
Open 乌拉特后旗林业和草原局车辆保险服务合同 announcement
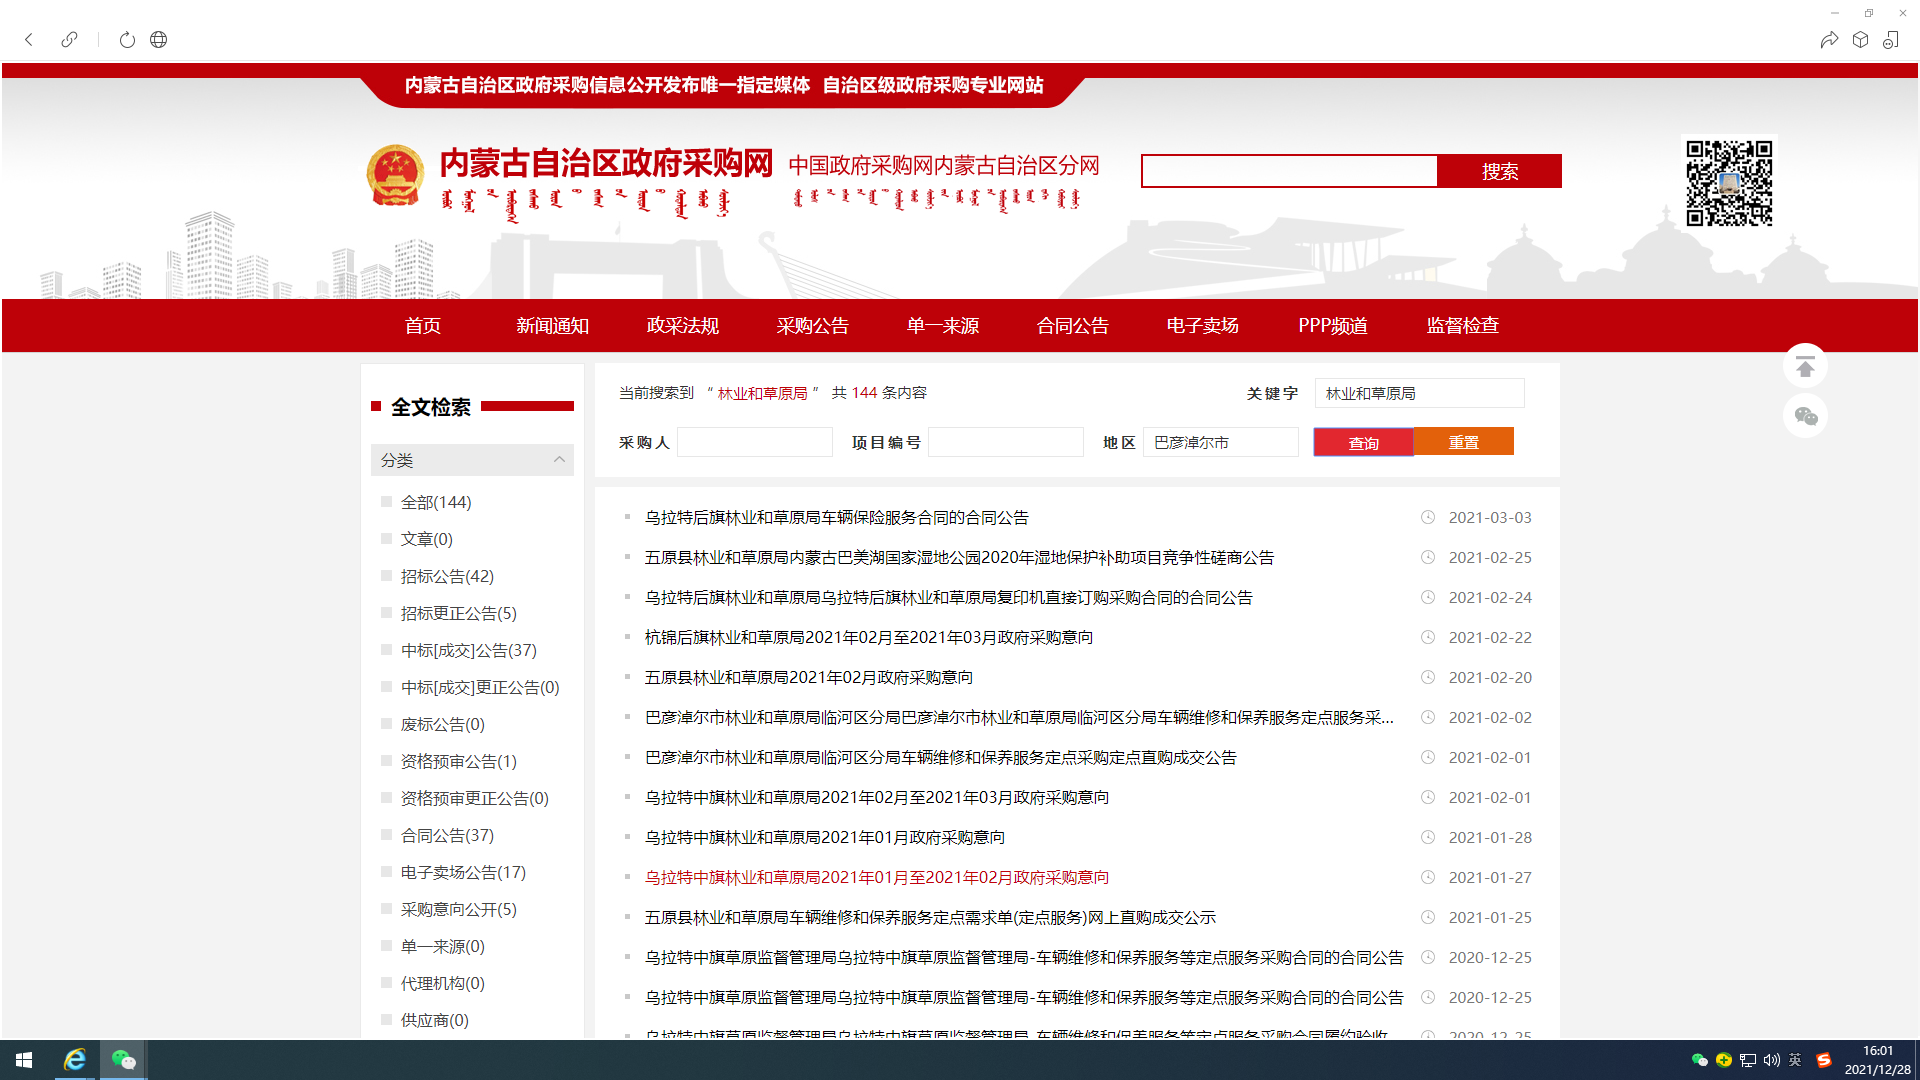click(x=836, y=518)
